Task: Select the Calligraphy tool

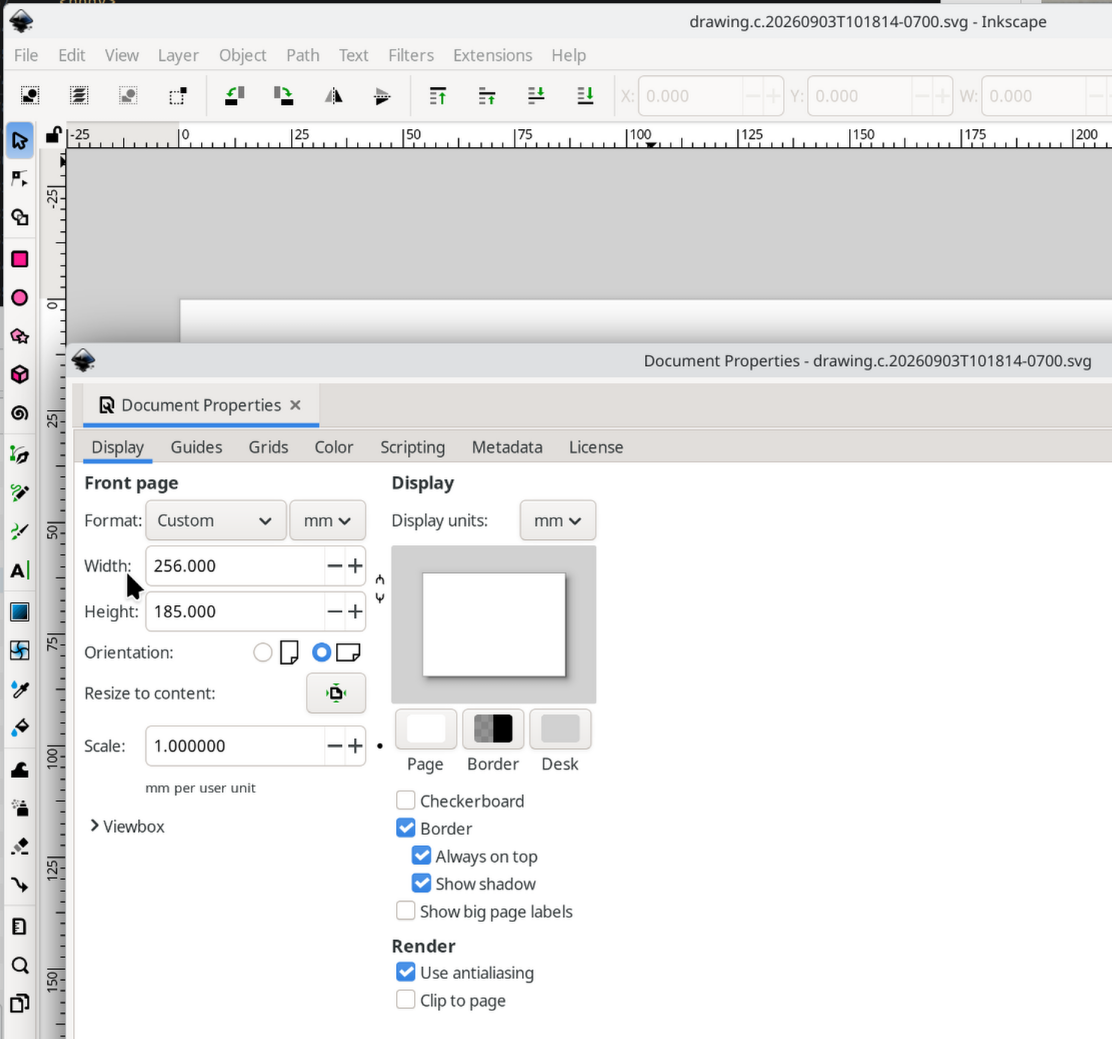Action: [20, 531]
